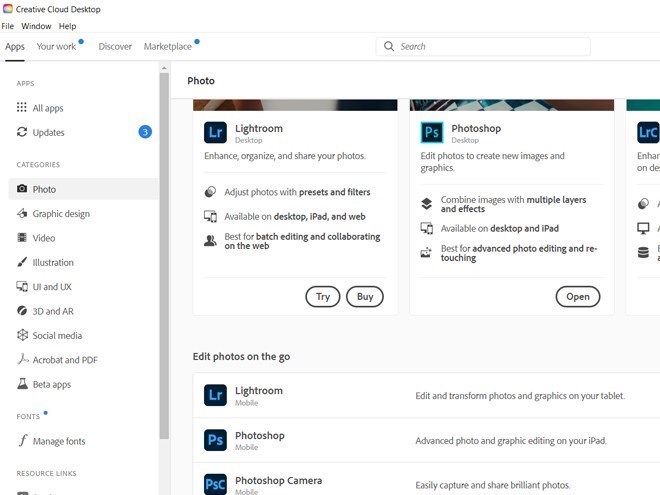Click the Photo camera icon in sidebar
This screenshot has width=660, height=495.
point(22,189)
